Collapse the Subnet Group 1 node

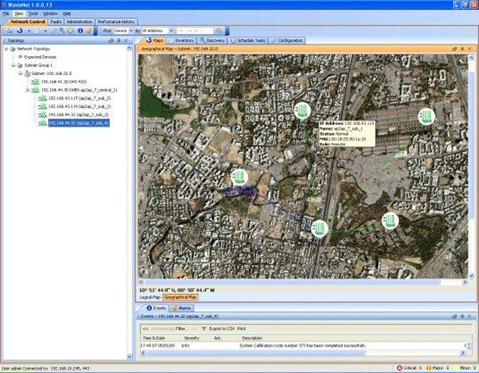(x=13, y=65)
